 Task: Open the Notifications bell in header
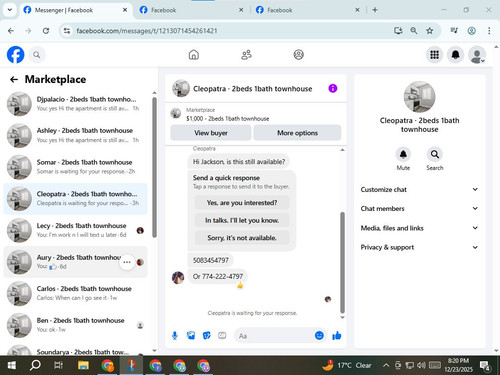coord(455,55)
